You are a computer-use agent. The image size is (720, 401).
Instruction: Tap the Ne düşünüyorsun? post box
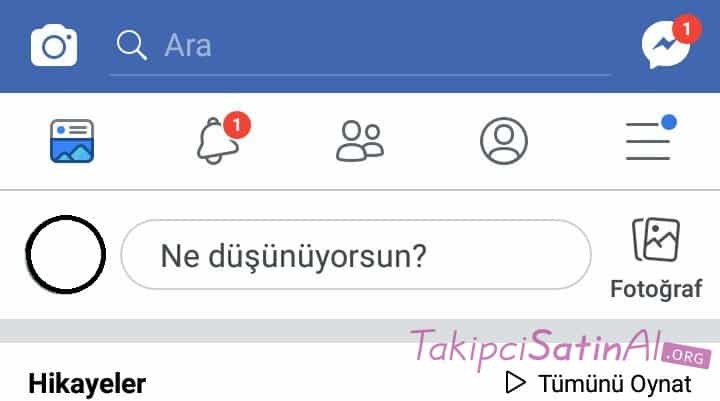356,255
